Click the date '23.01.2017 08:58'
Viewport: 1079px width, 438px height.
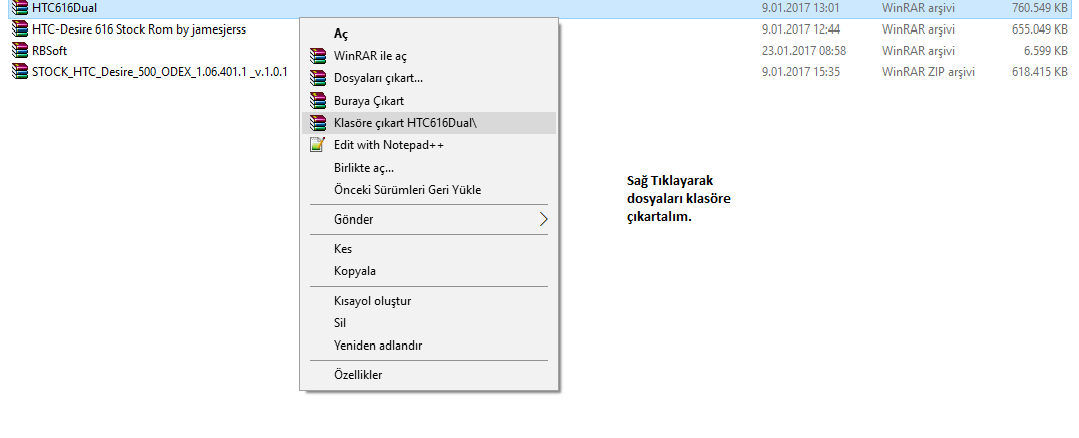coord(804,51)
